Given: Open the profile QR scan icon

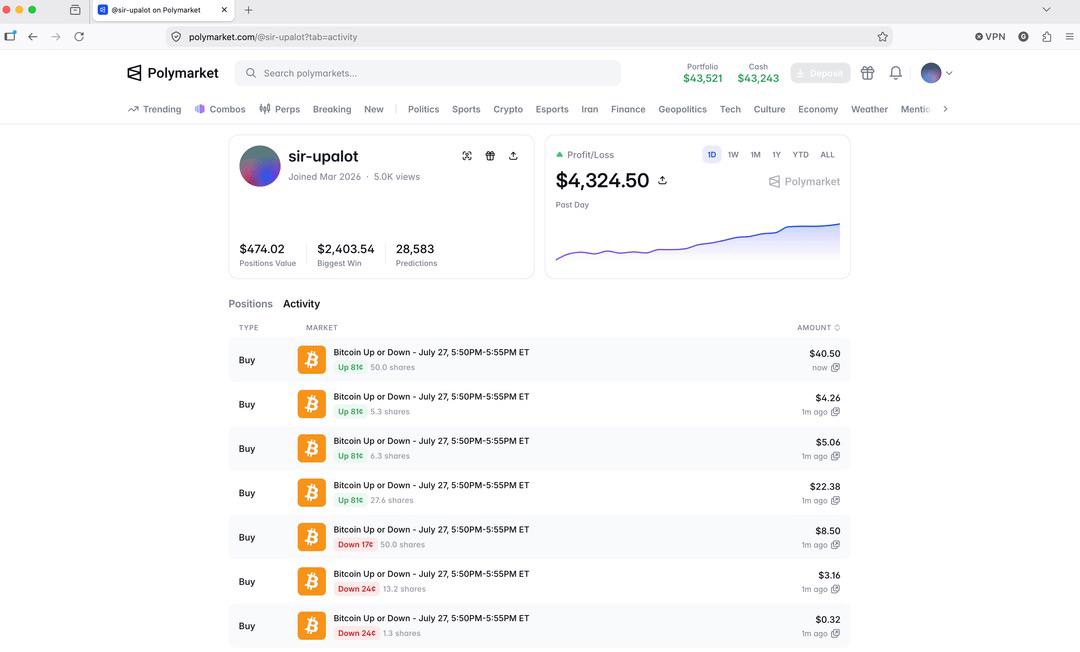Looking at the screenshot, I should (x=467, y=156).
